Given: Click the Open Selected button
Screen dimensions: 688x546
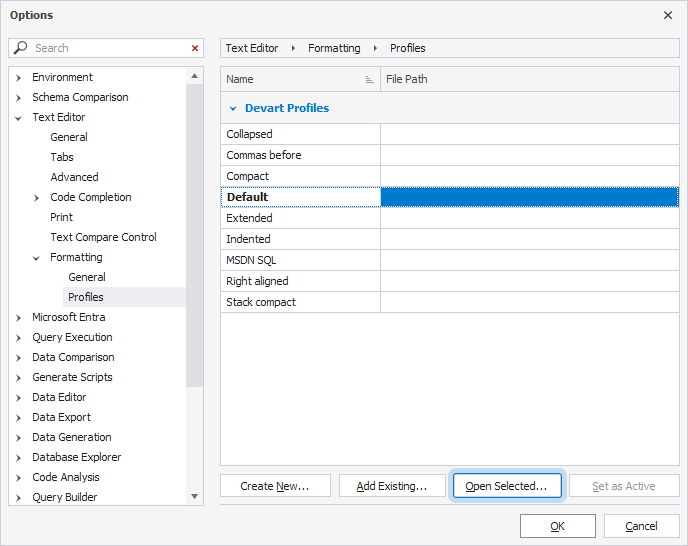Looking at the screenshot, I should point(507,486).
